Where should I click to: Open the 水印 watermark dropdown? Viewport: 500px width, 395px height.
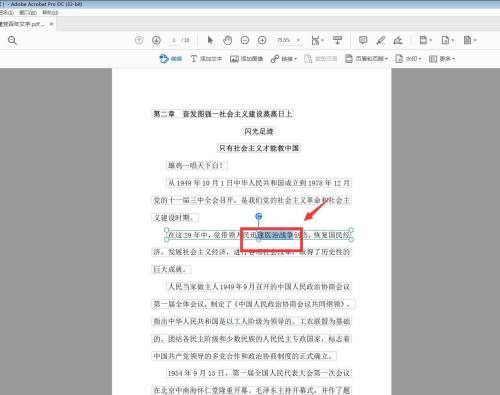(x=408, y=59)
